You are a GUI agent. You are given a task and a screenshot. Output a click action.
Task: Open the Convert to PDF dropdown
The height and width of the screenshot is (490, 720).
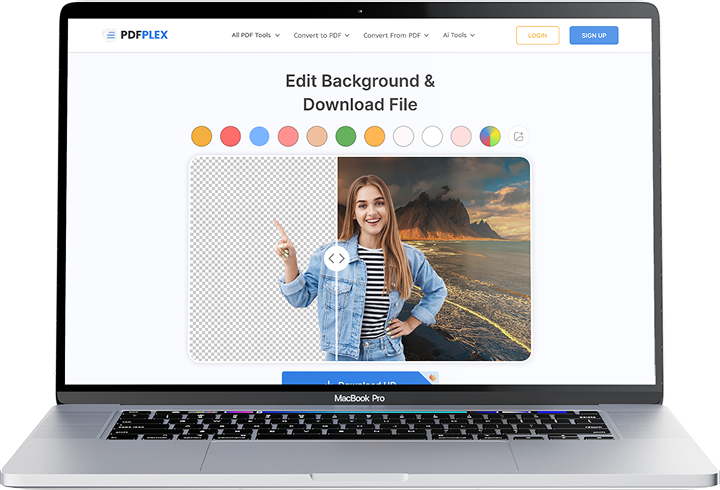(321, 35)
